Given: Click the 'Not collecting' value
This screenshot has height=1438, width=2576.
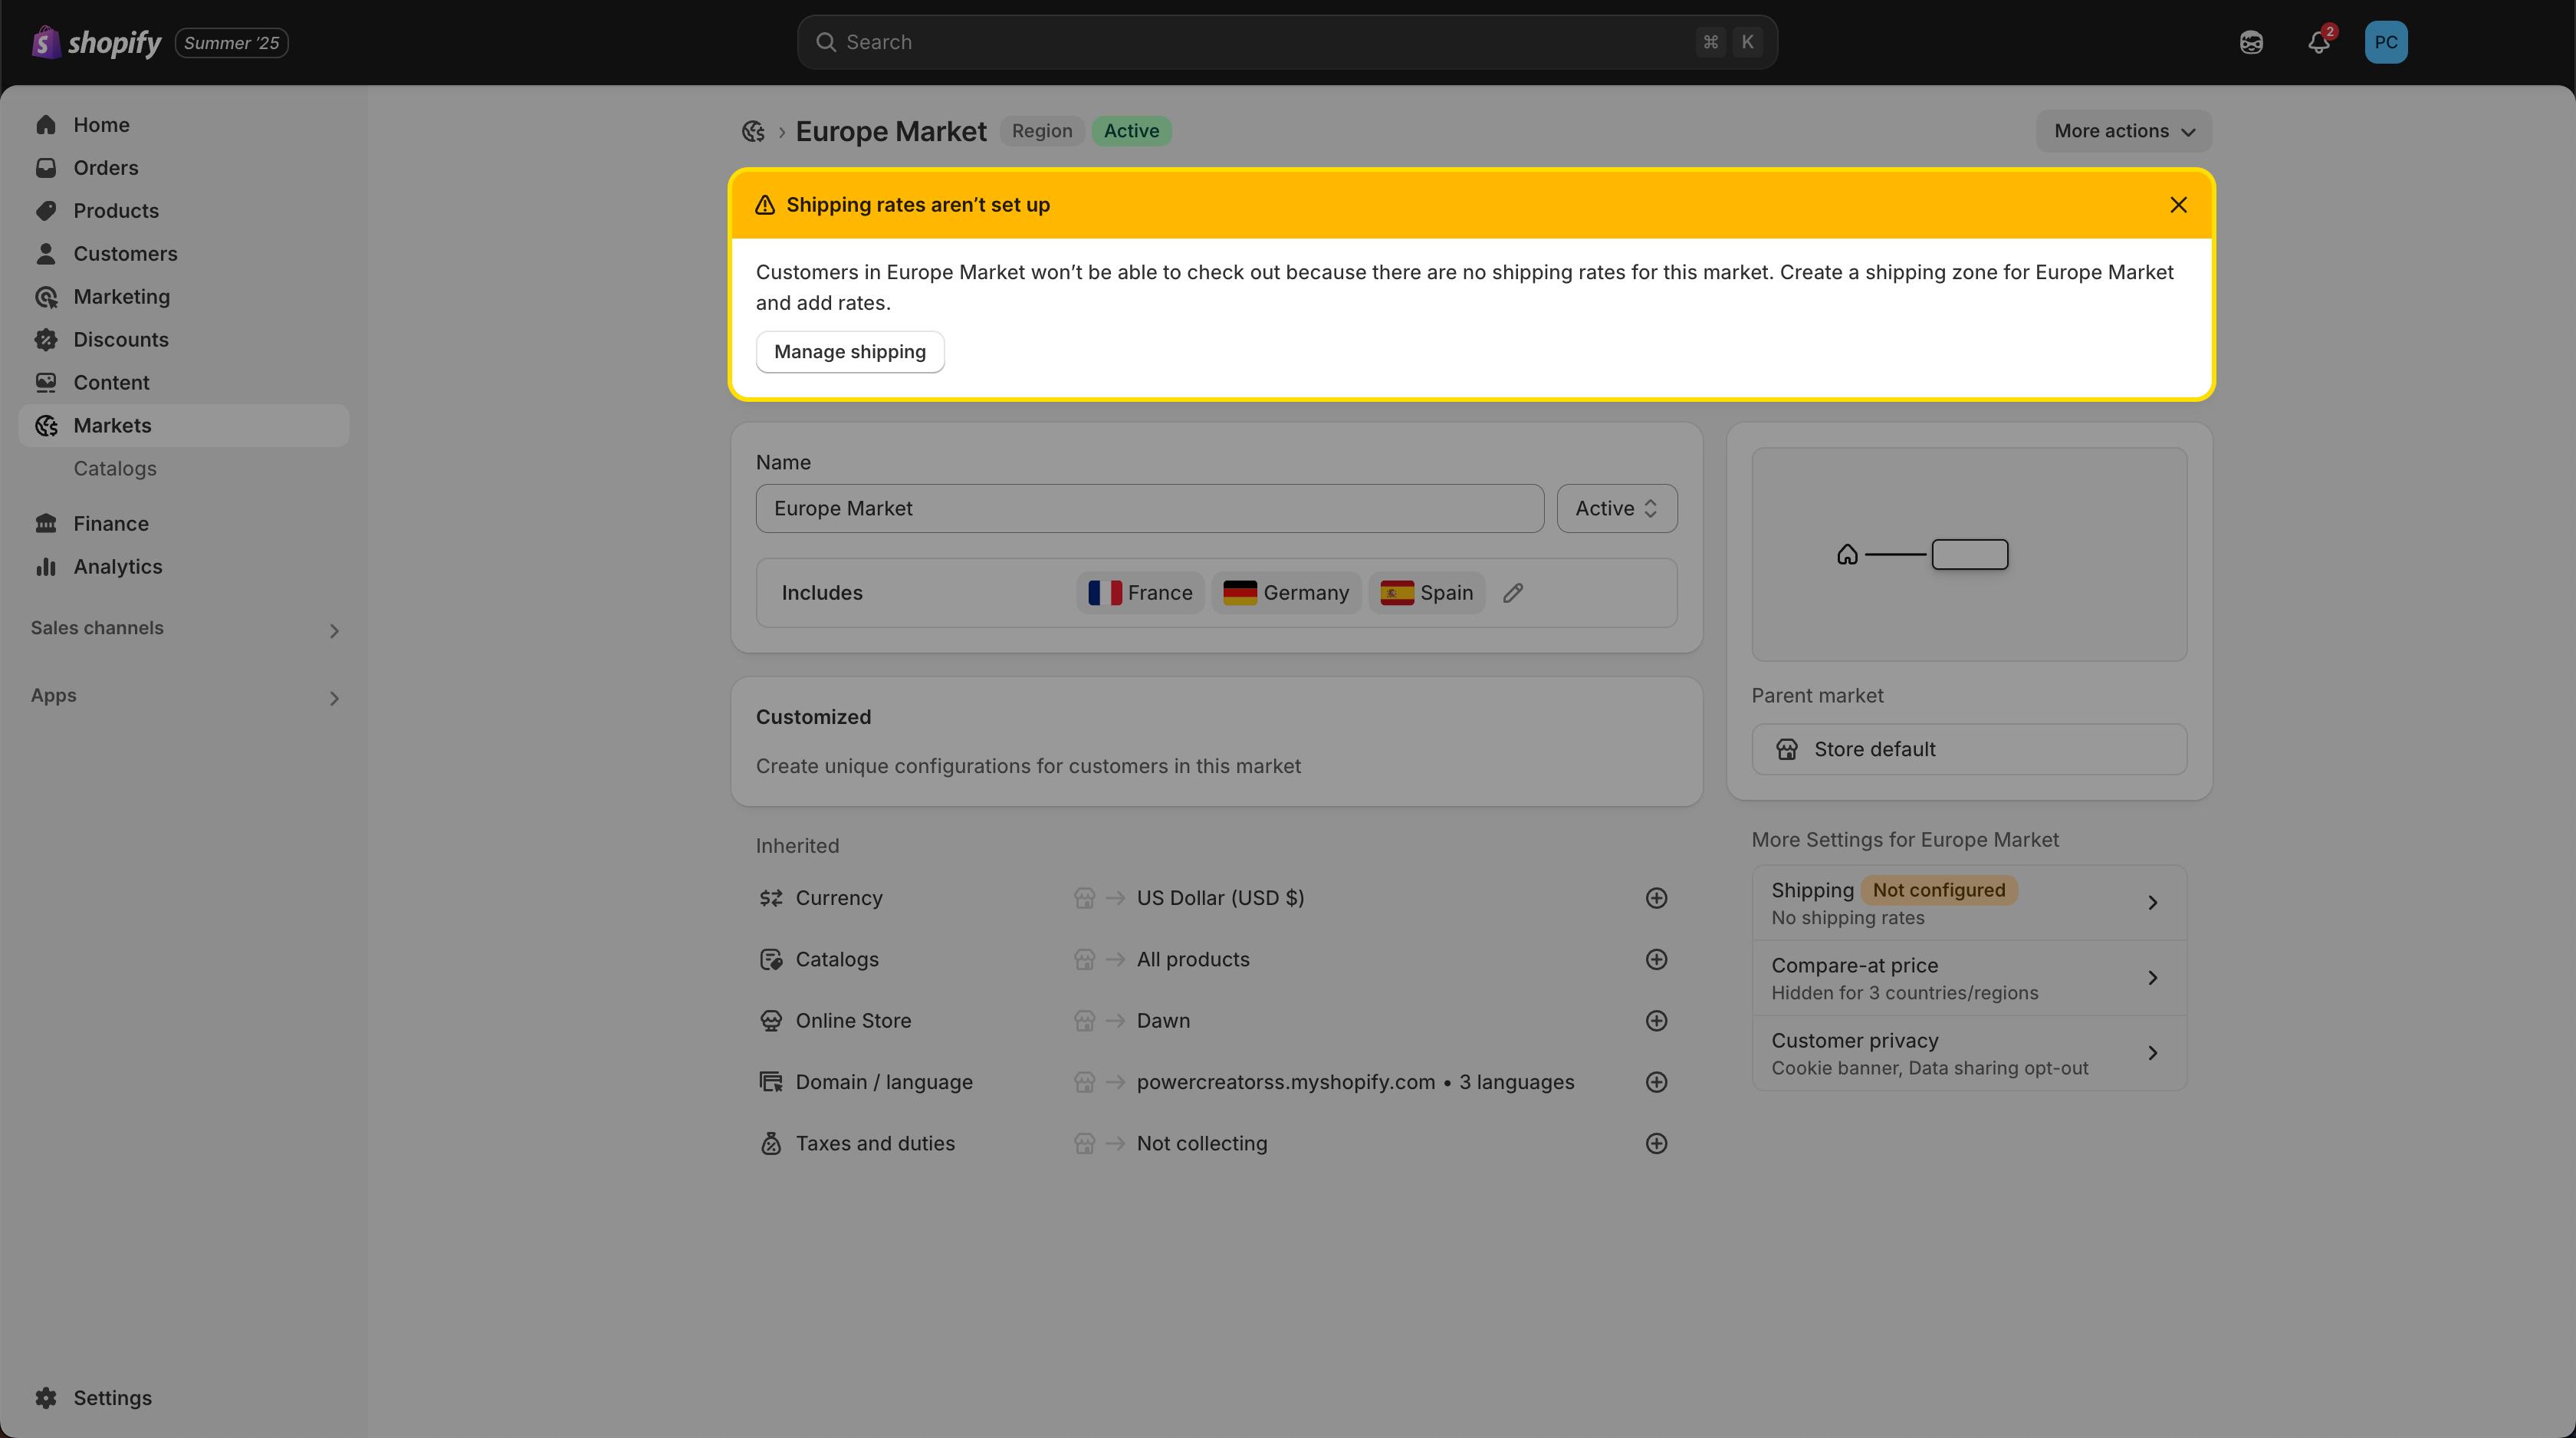Looking at the screenshot, I should click(x=1202, y=1143).
